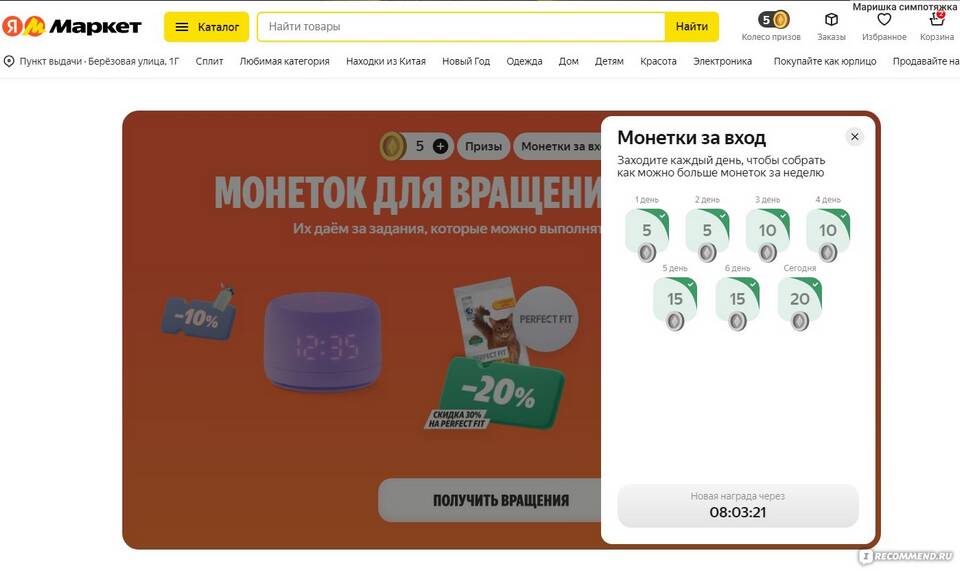The width and height of the screenshot is (960, 571).
Task: Open Колесо призов coin counter
Action: pos(773,20)
